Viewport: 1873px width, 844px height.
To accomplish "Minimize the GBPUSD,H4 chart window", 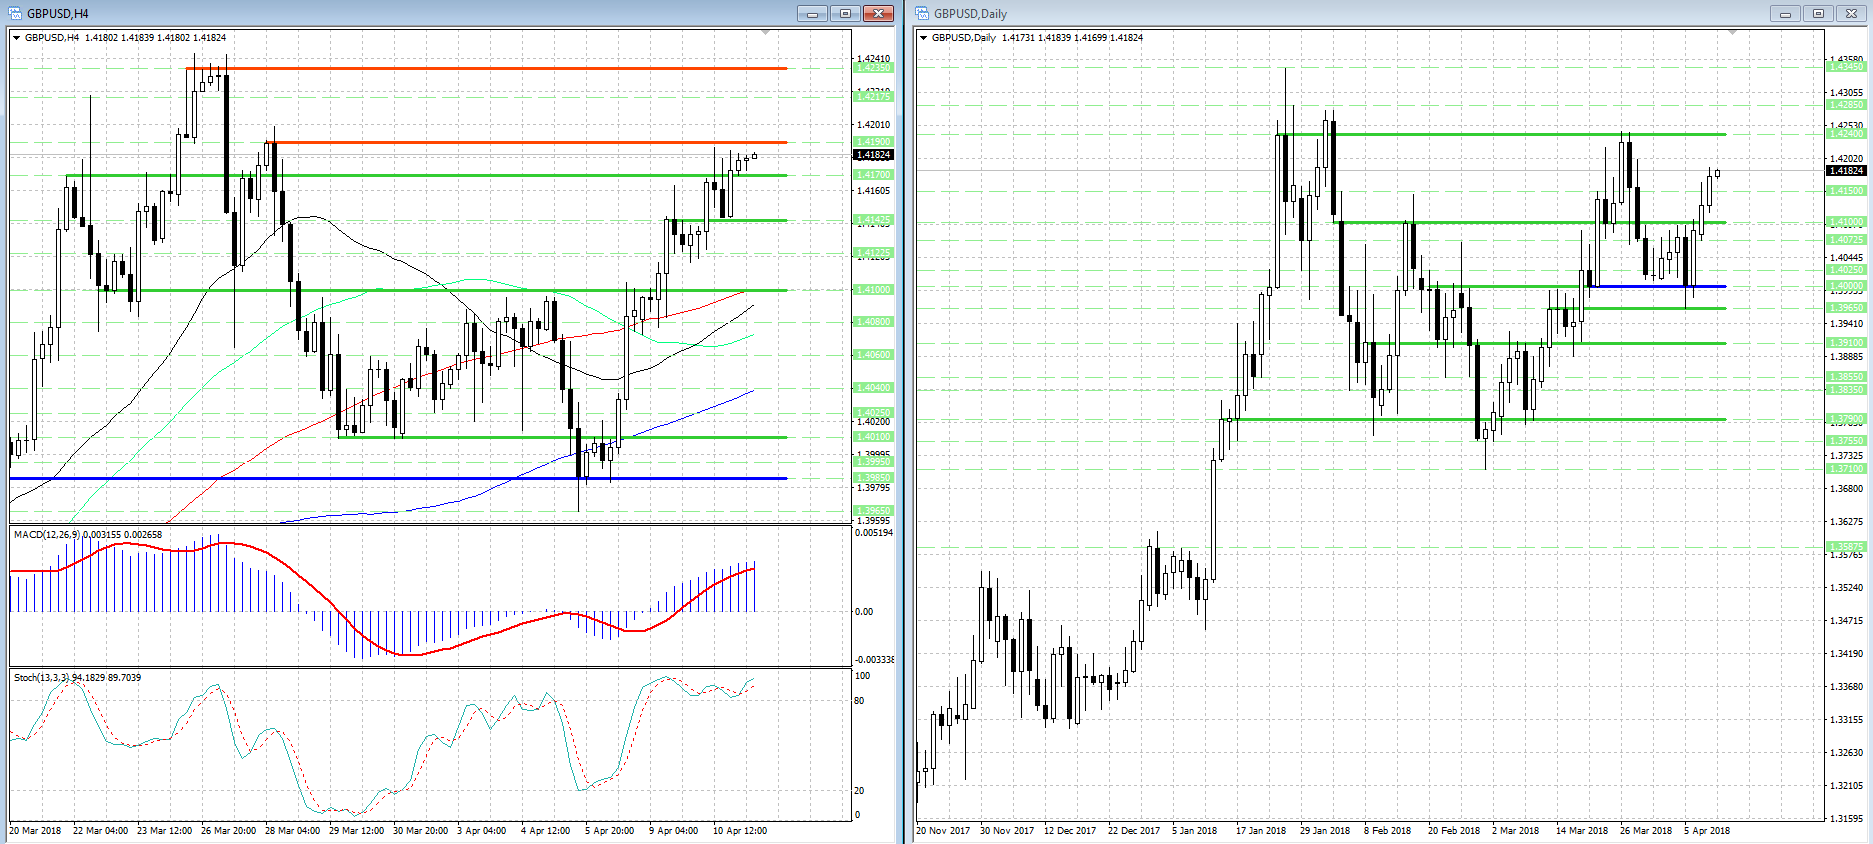I will pyautogui.click(x=812, y=13).
